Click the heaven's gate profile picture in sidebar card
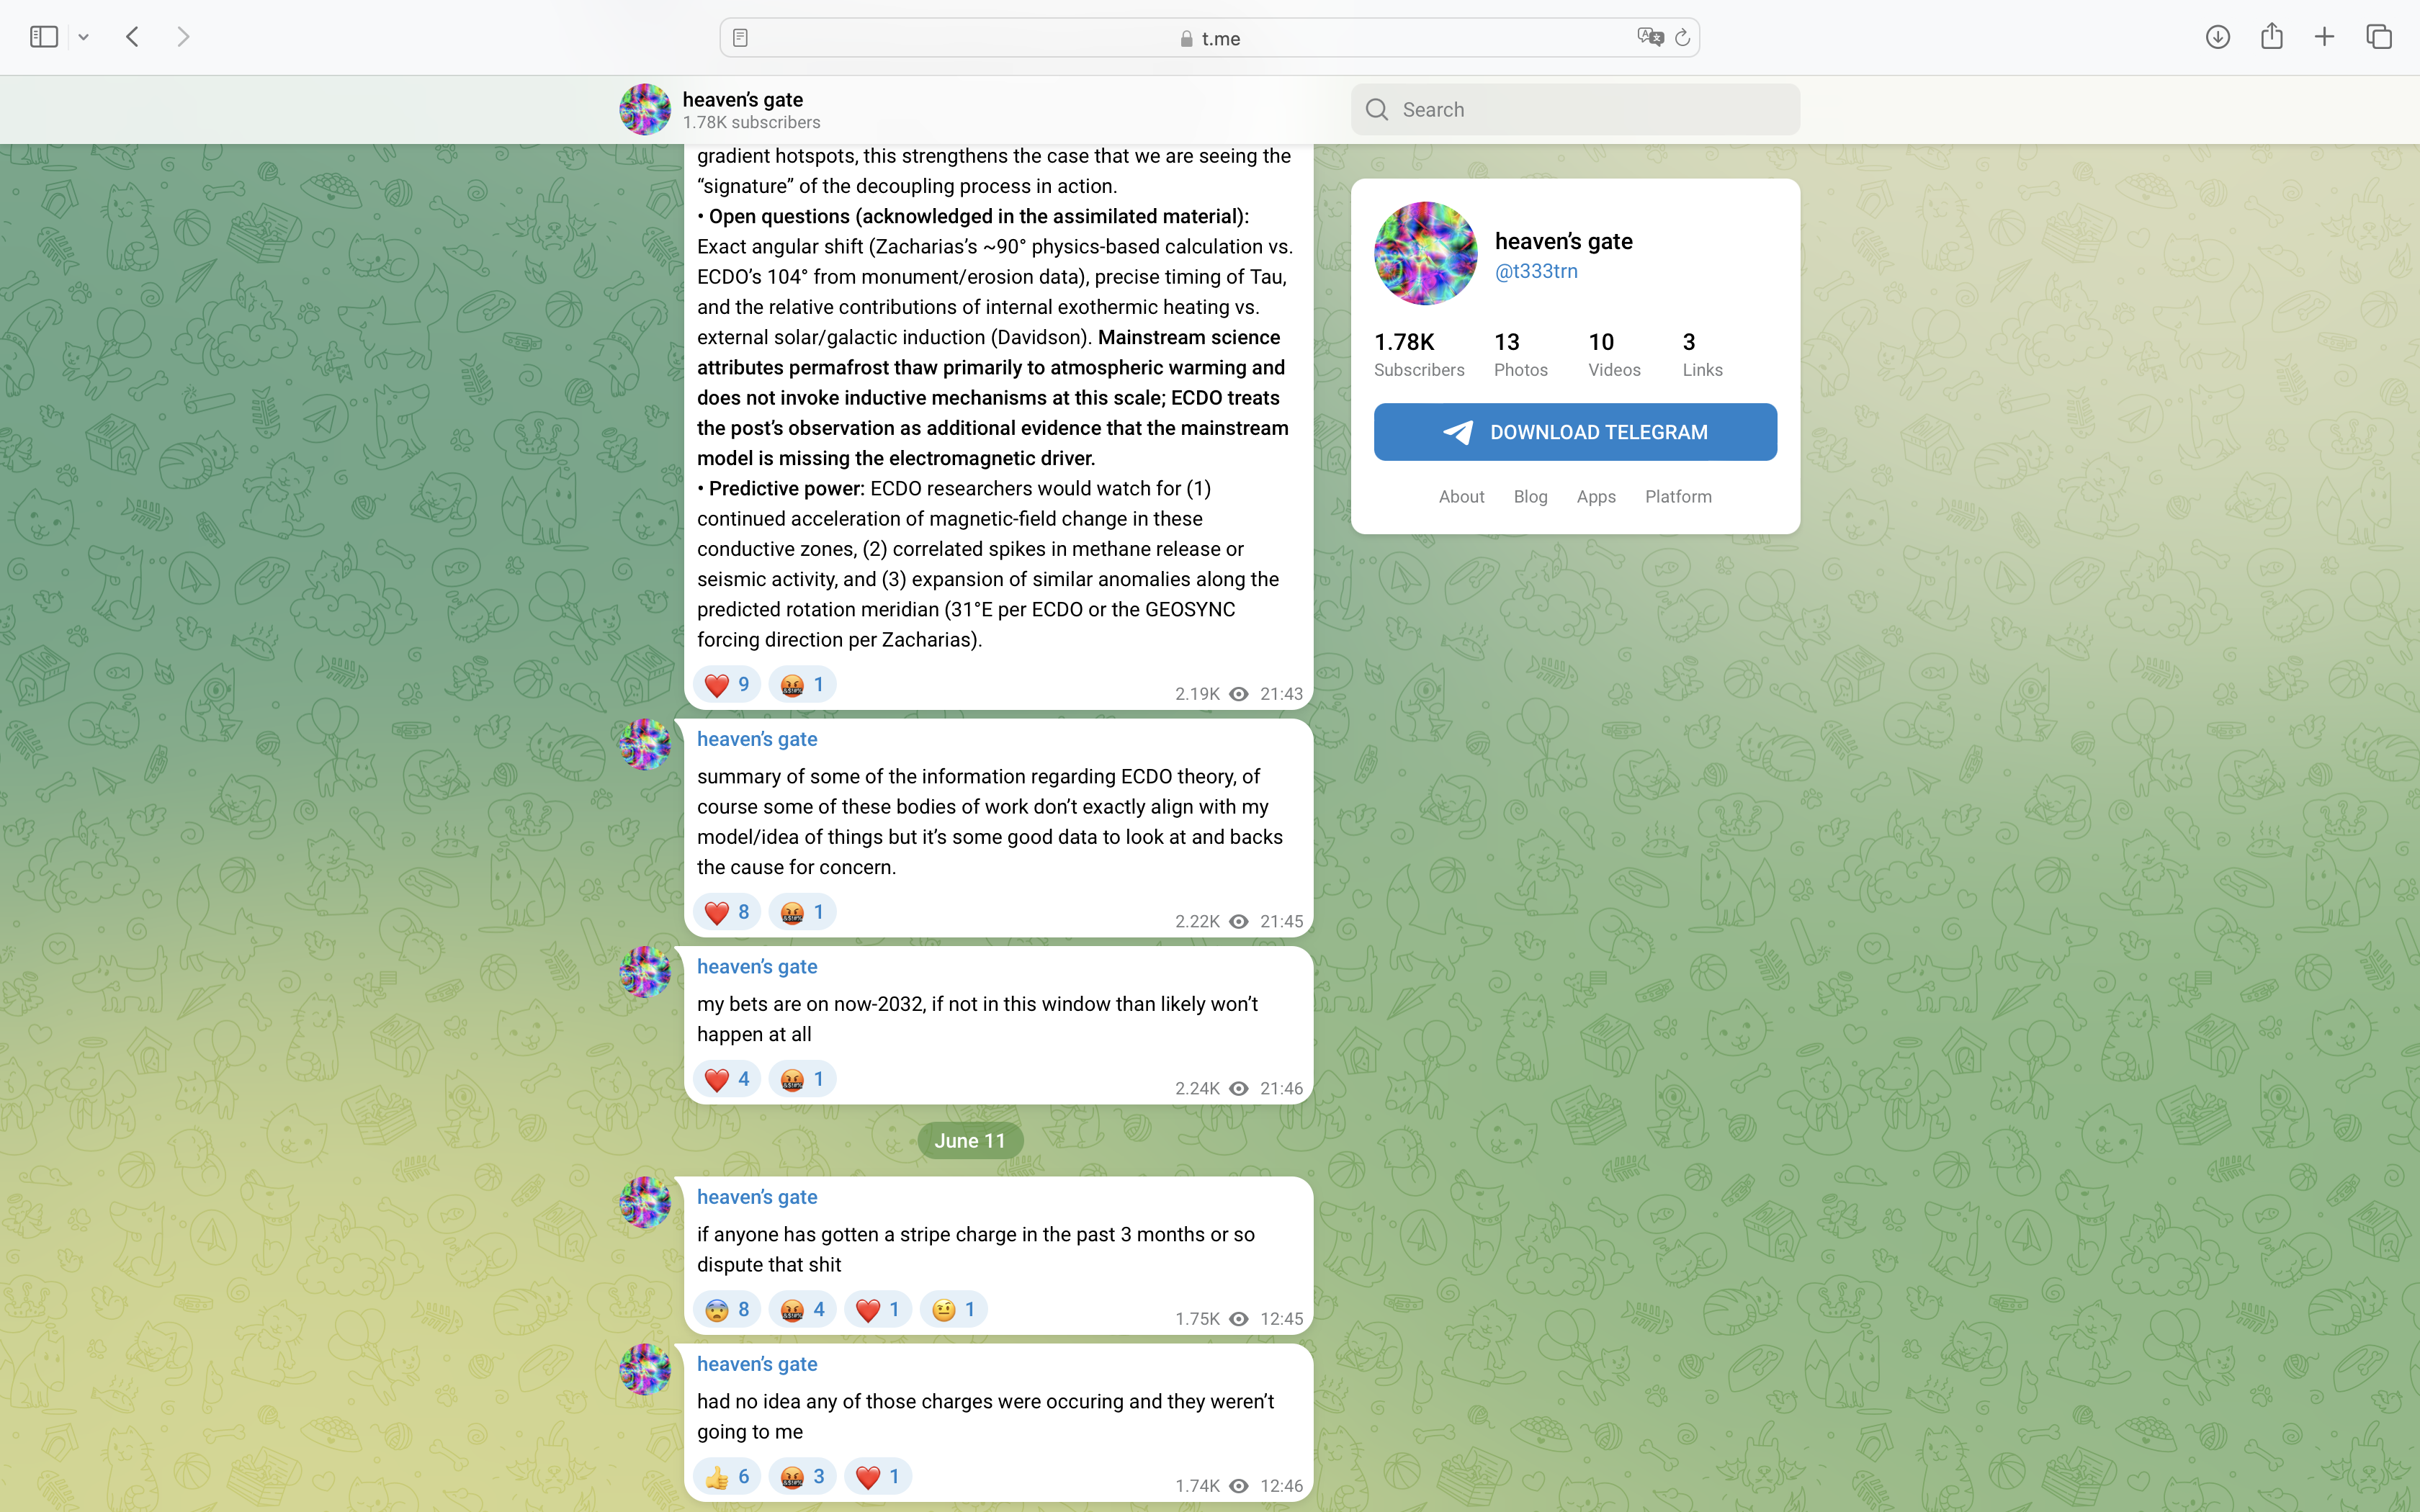The image size is (2420, 1512). pos(1425,253)
